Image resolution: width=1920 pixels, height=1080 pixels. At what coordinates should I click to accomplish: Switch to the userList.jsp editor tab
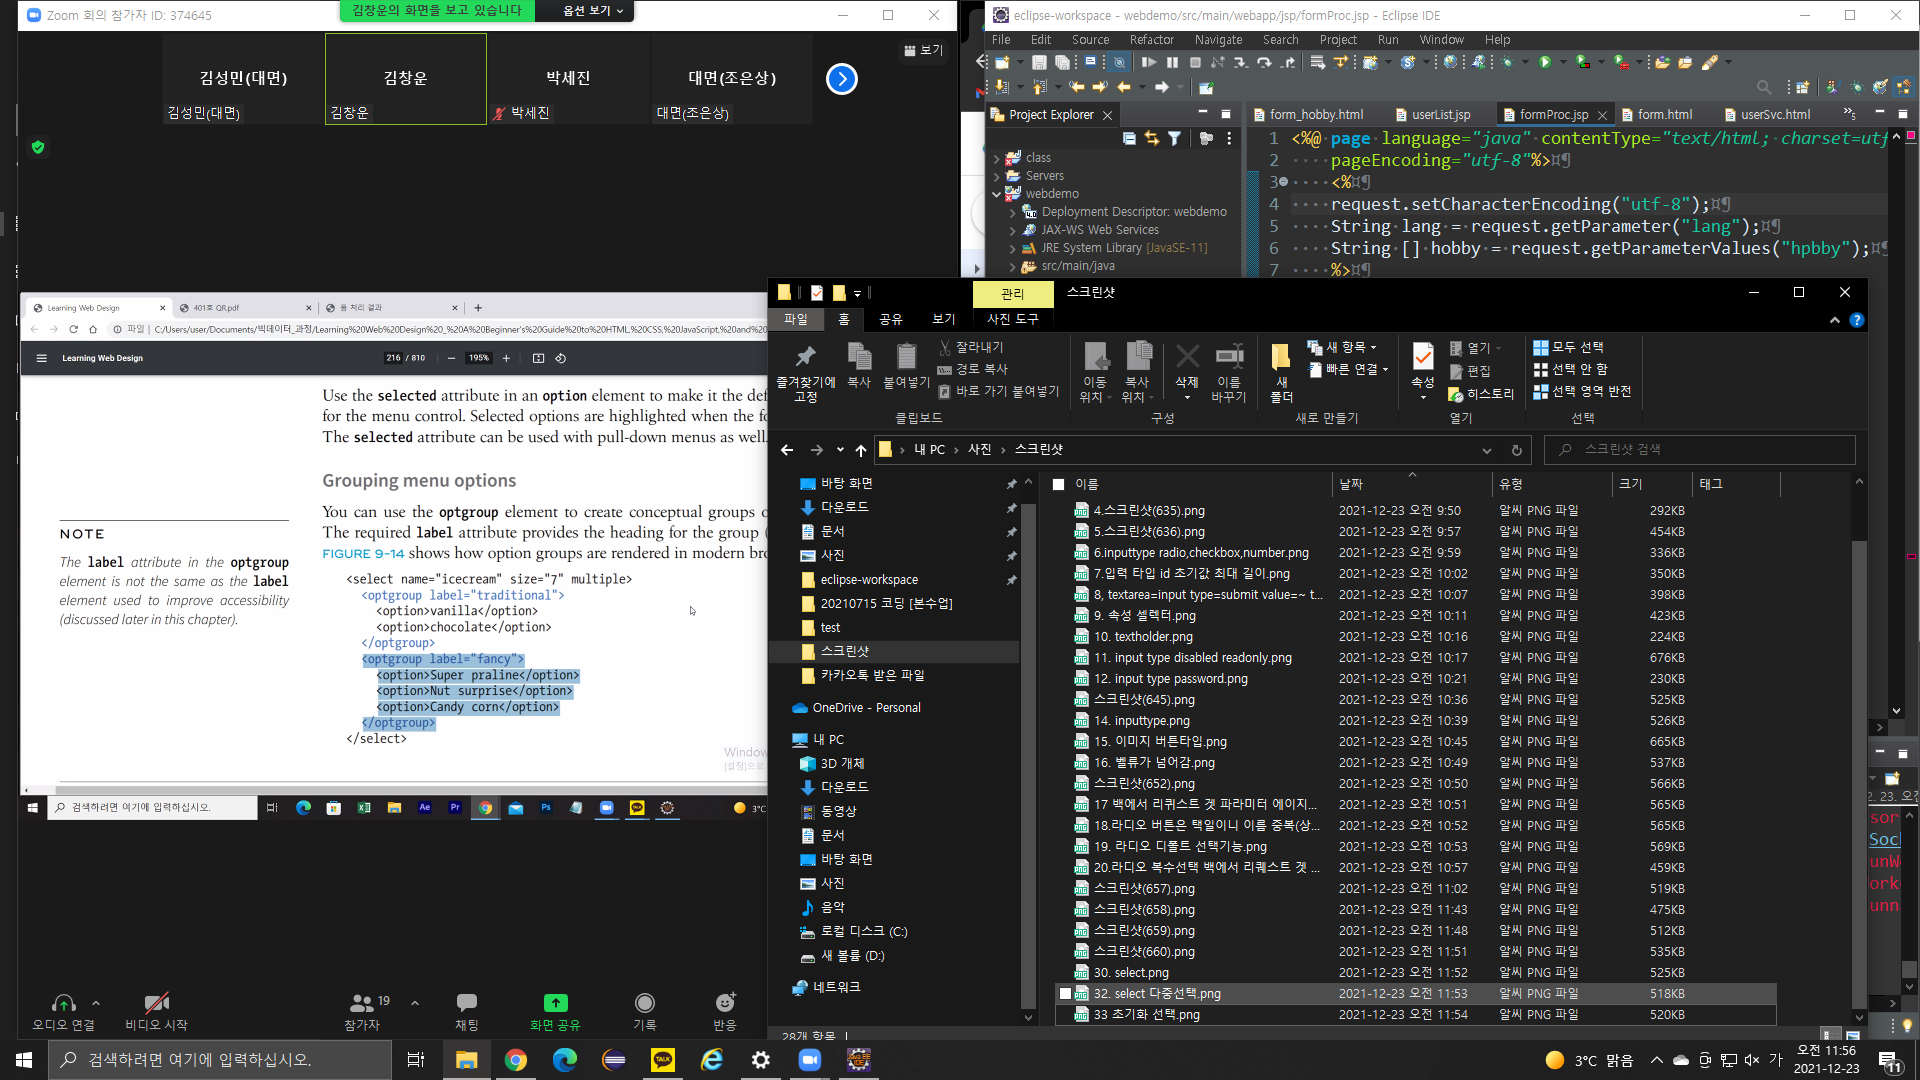1440,115
